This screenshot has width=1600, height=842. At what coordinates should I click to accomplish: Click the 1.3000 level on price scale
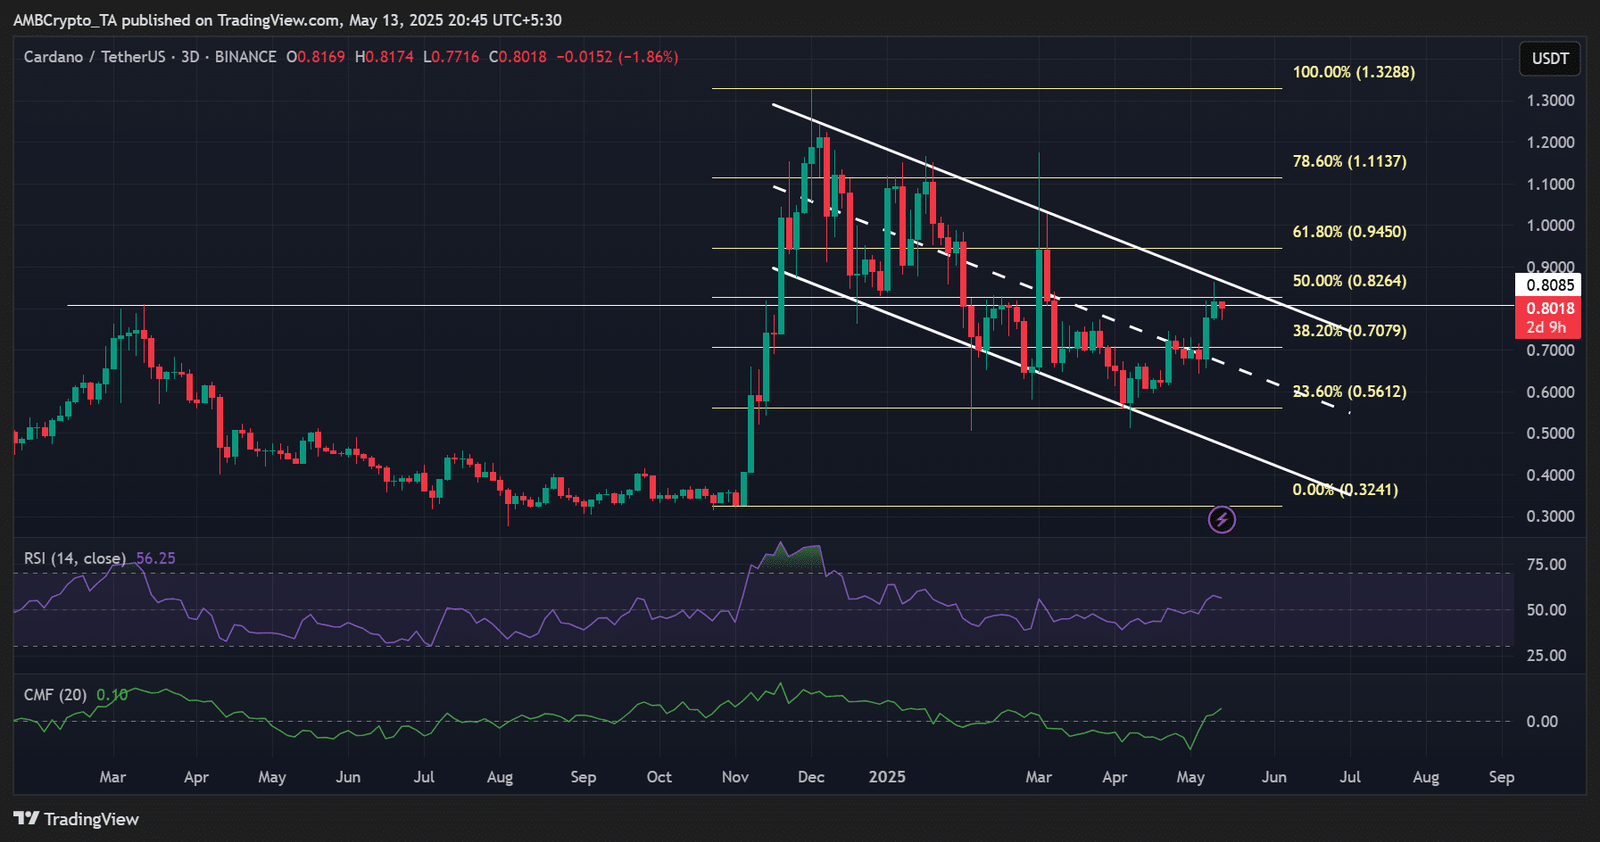point(1551,100)
